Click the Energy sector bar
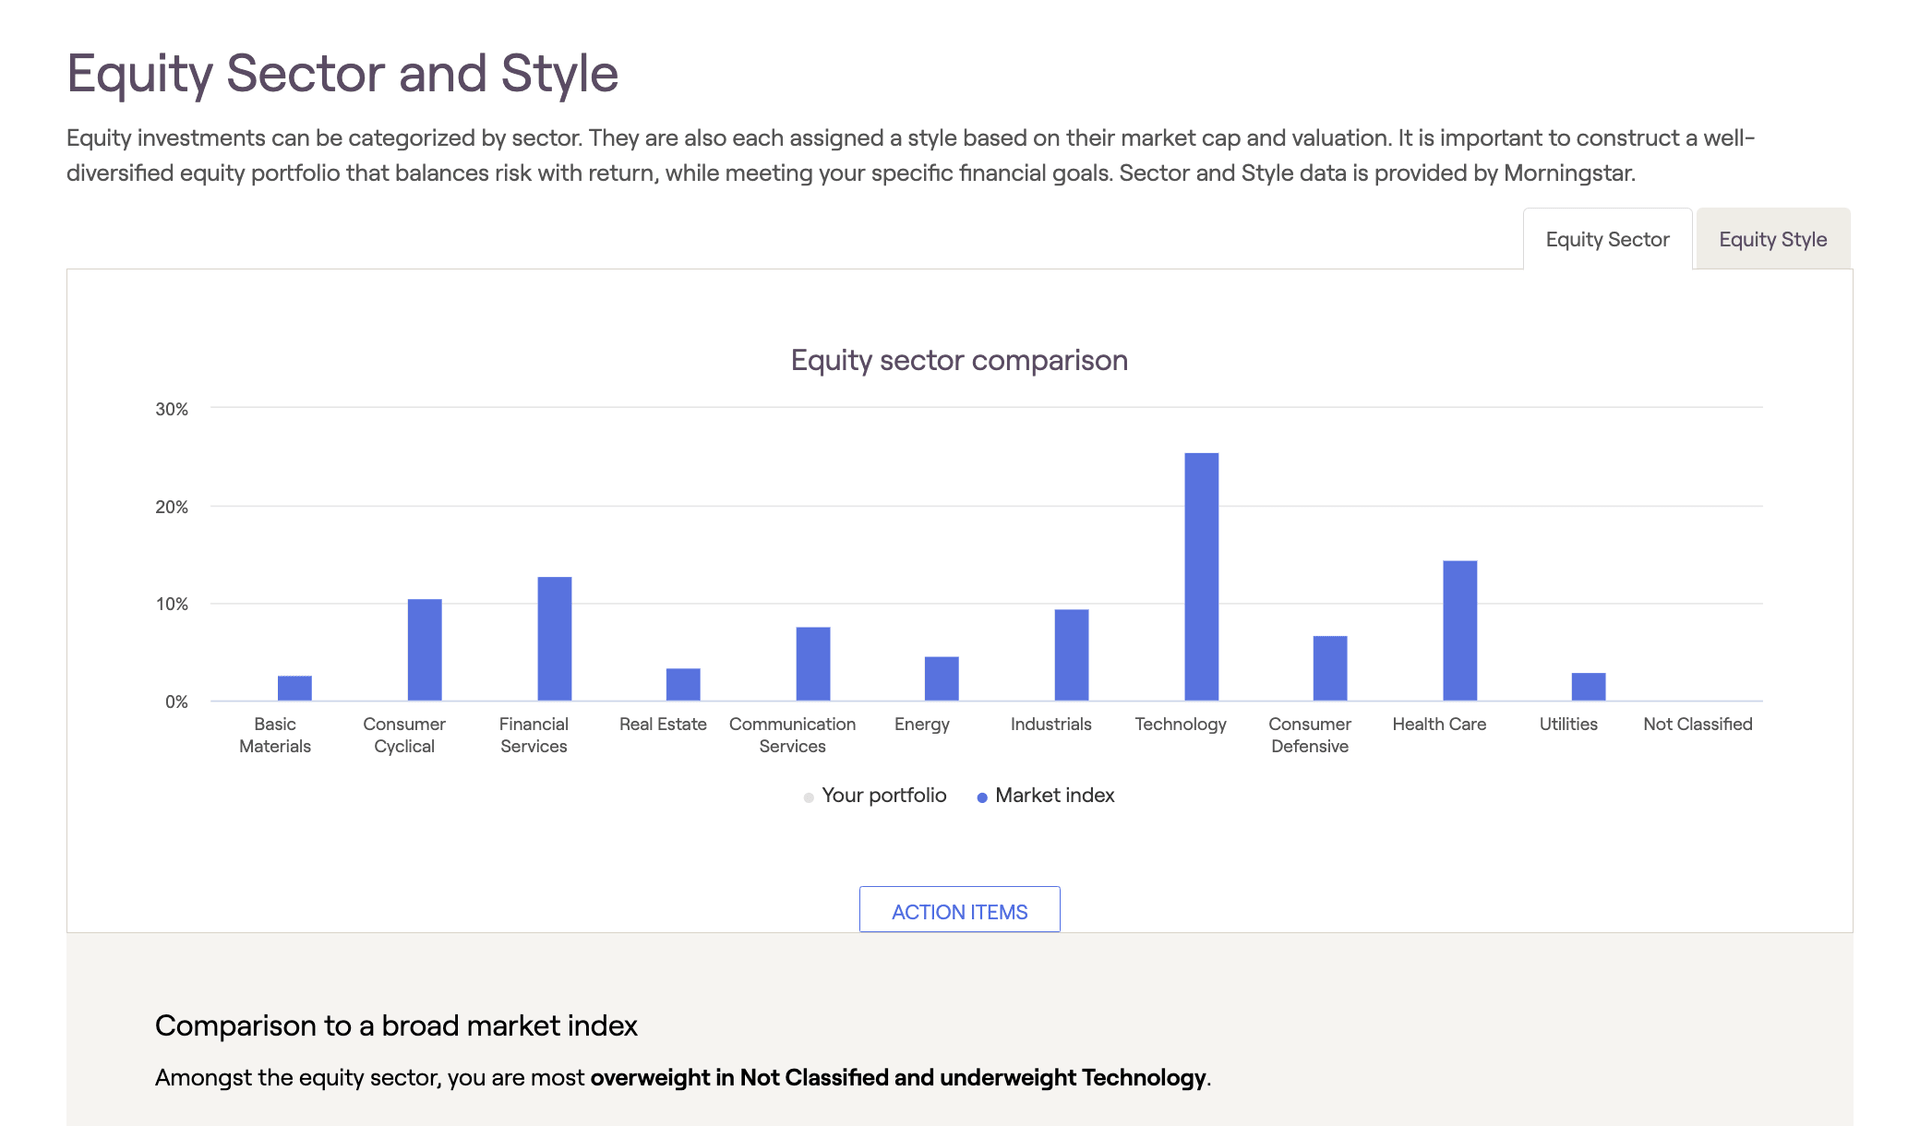Viewport: 1920px width, 1126px height. [941, 678]
